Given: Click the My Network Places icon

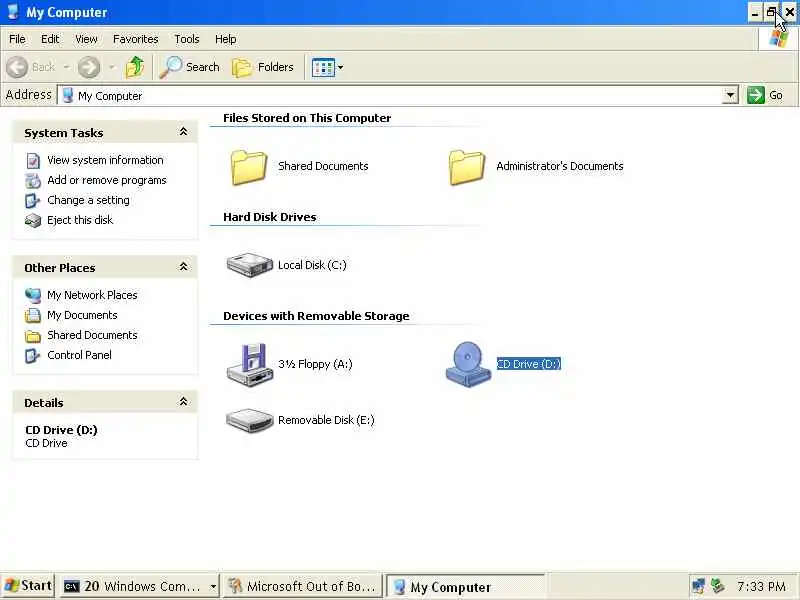Looking at the screenshot, I should tap(33, 295).
